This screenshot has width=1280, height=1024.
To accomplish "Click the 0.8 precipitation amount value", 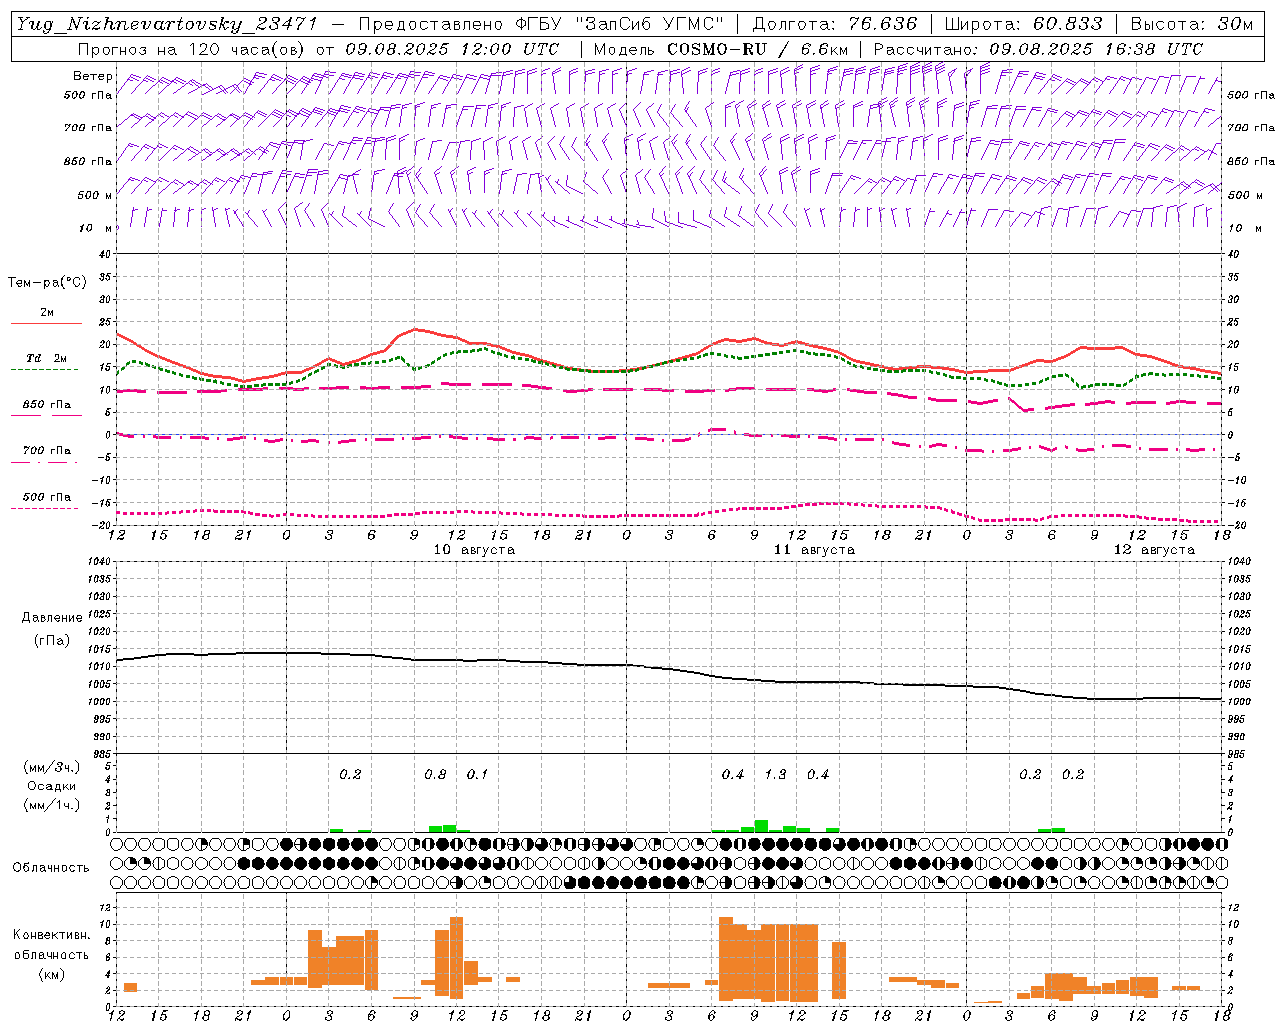I will click(435, 775).
